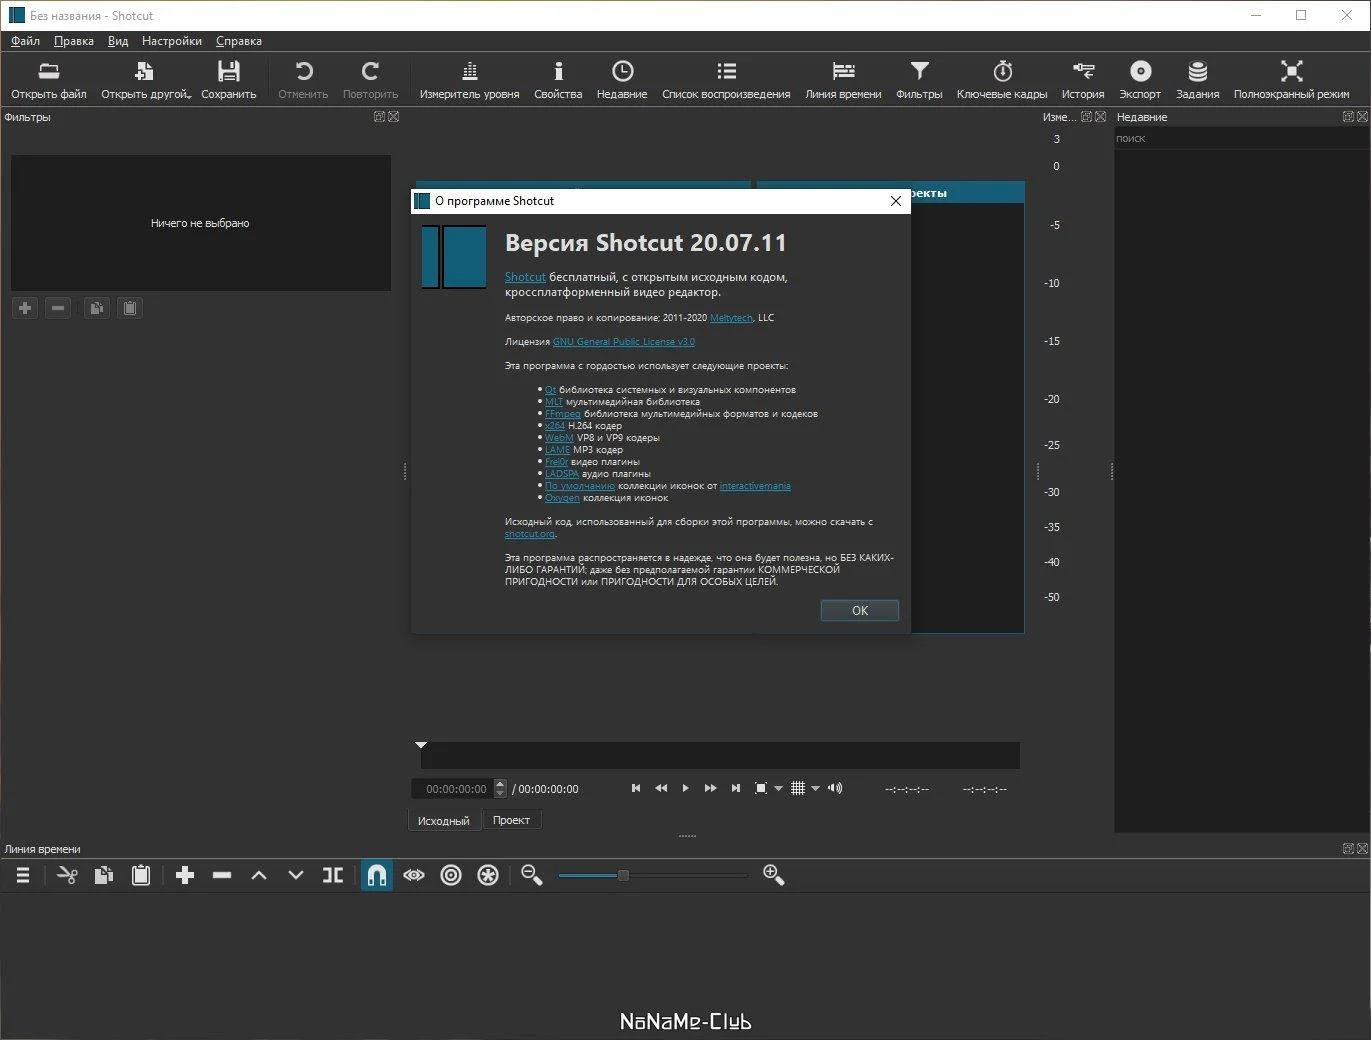Screen dimensions: 1371x1040
Task: Open the interactivemania link
Action: [755, 486]
